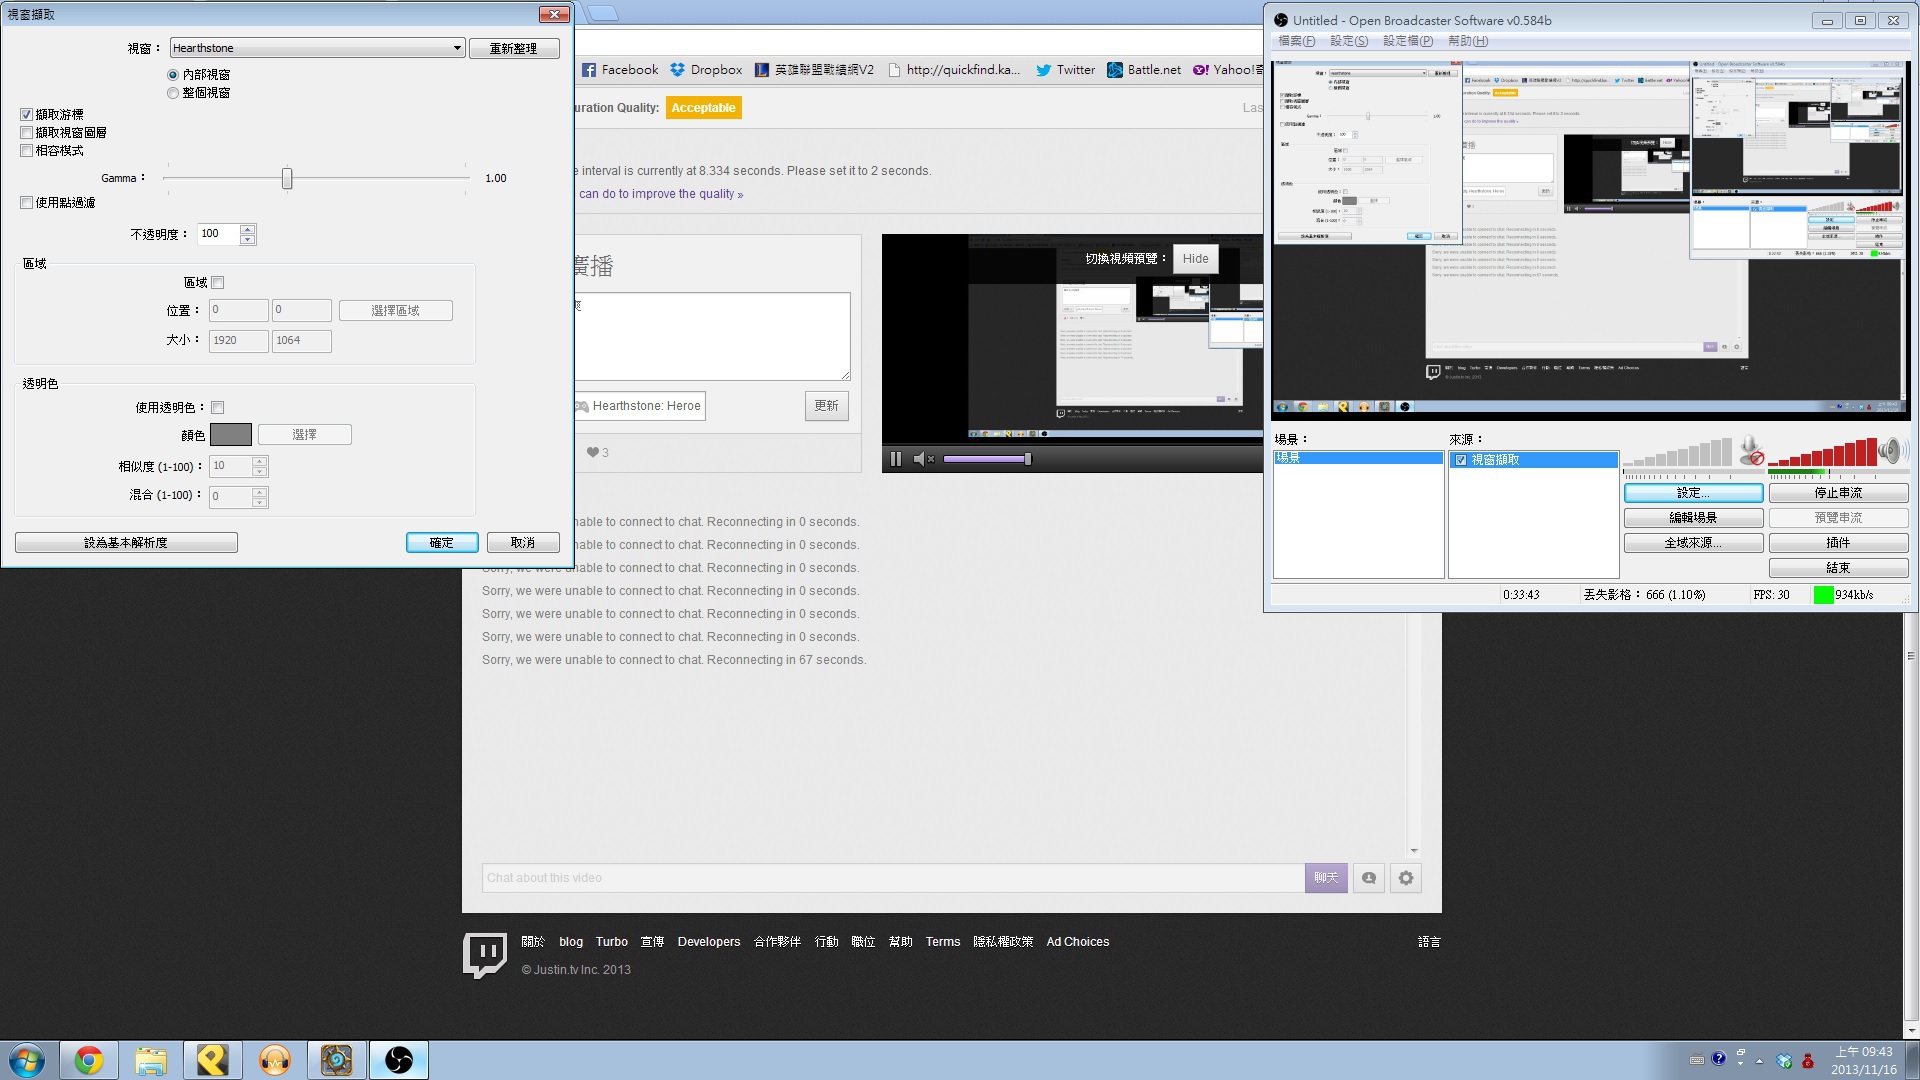Click 設為基本解析度 button
Viewport: 1920px width, 1080px height.
coord(126,542)
